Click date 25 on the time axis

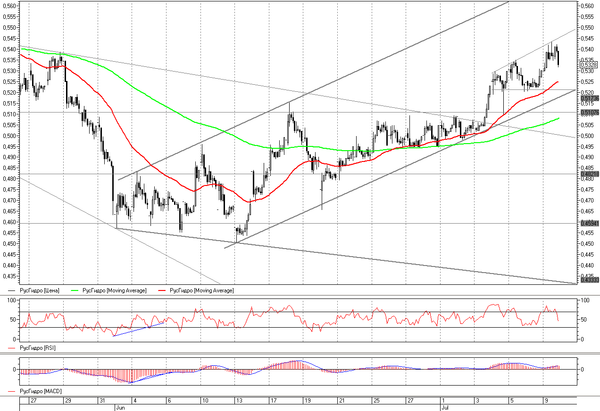[377, 401]
